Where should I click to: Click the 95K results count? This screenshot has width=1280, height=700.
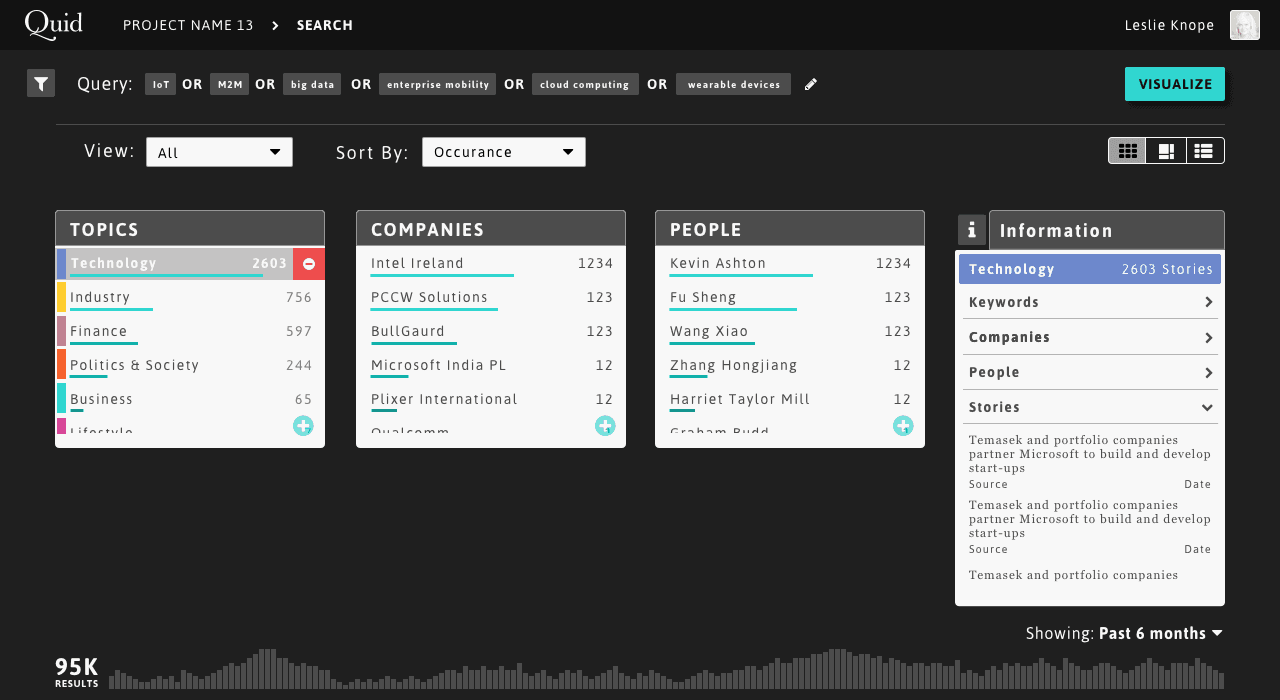point(77,672)
